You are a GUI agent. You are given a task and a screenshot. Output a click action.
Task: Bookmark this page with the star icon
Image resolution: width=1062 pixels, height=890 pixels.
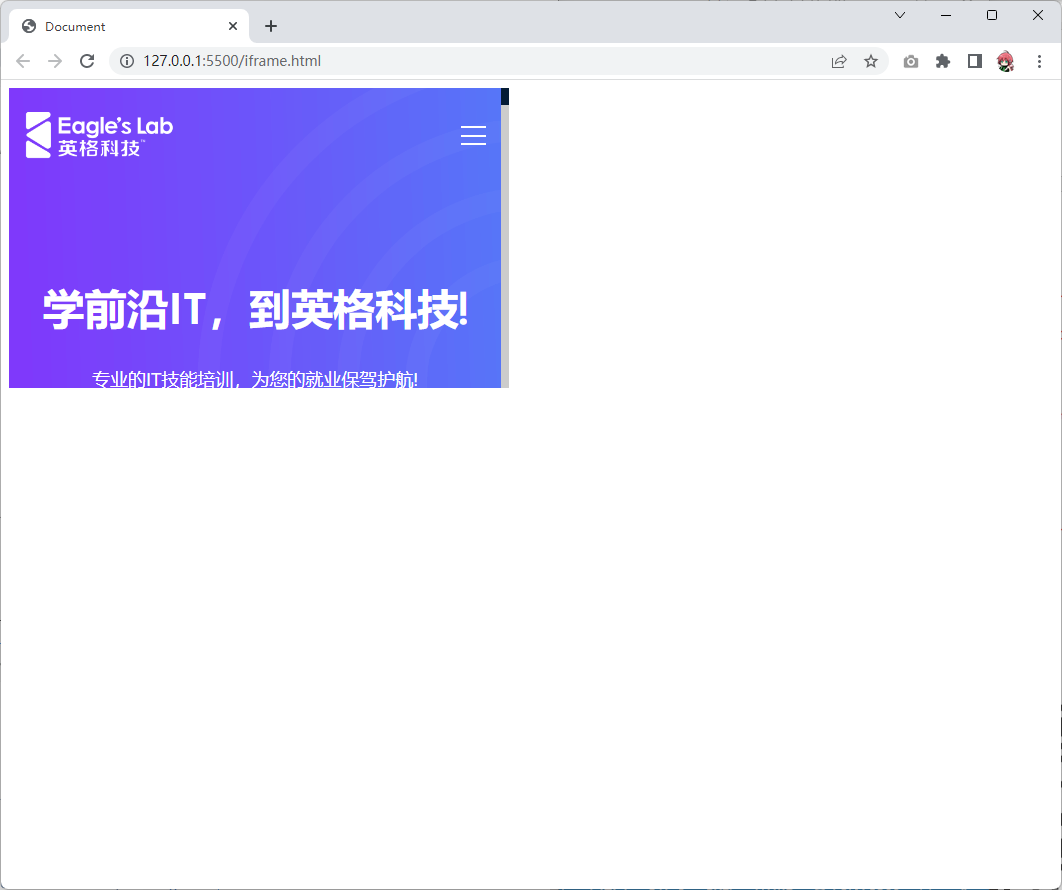[871, 61]
